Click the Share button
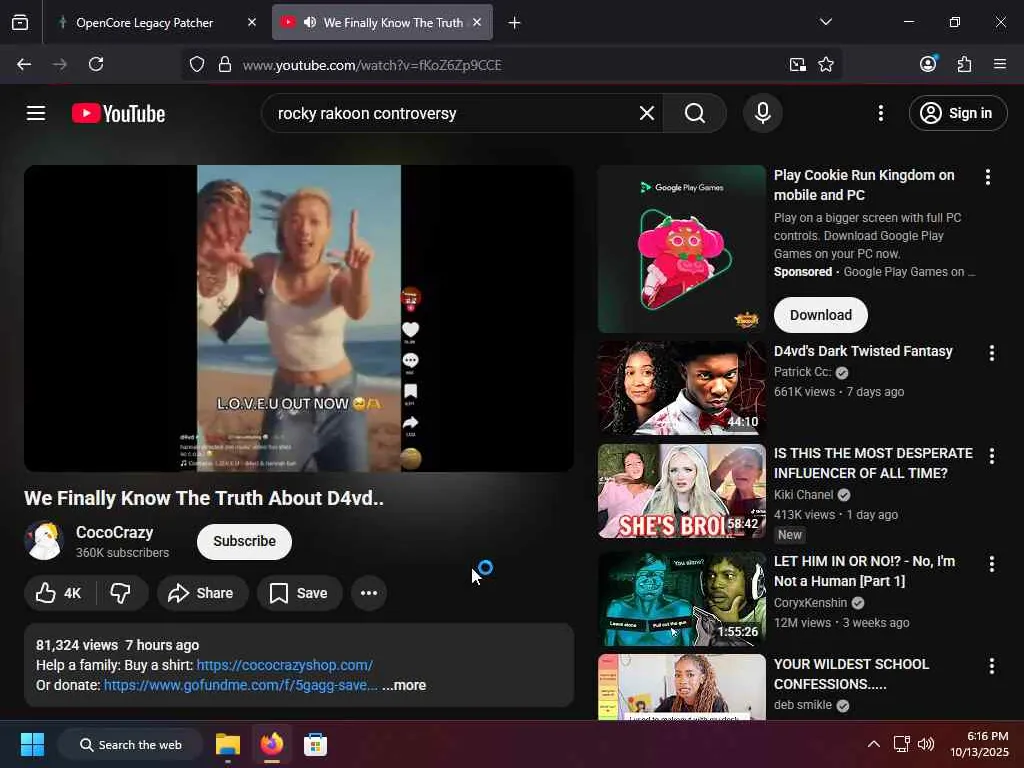The width and height of the screenshot is (1024, 768). pos(202,593)
